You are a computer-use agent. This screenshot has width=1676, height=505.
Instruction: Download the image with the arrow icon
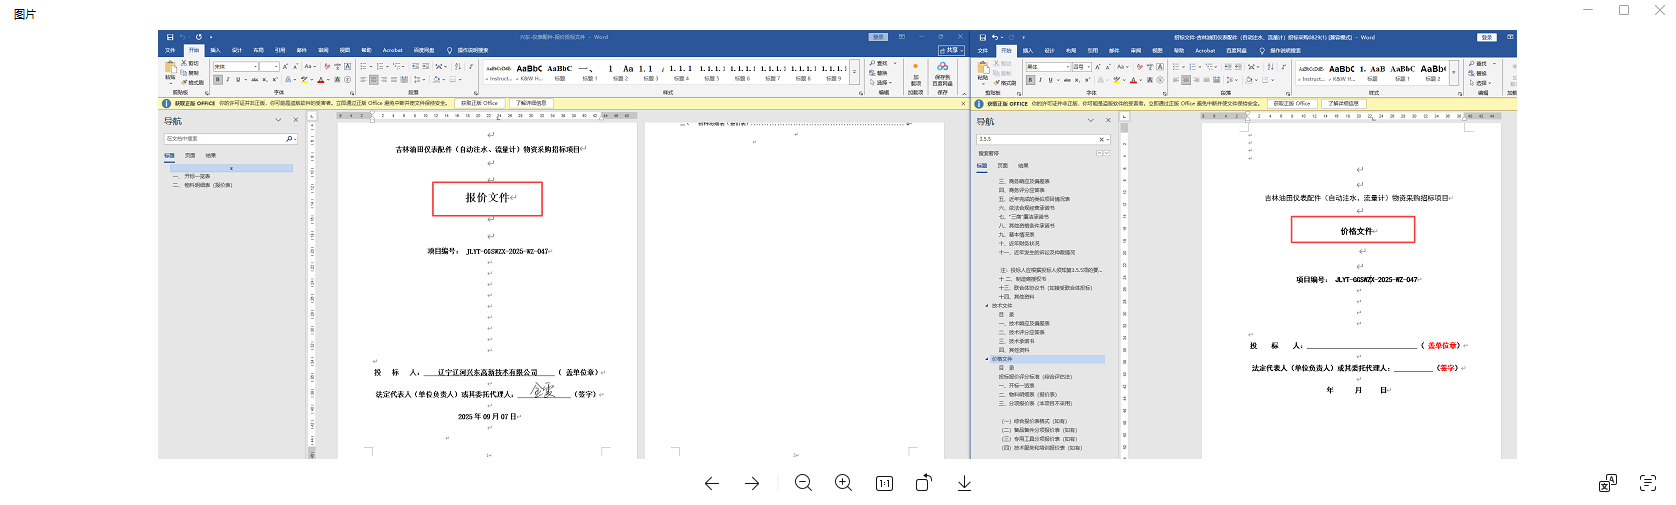coord(964,483)
